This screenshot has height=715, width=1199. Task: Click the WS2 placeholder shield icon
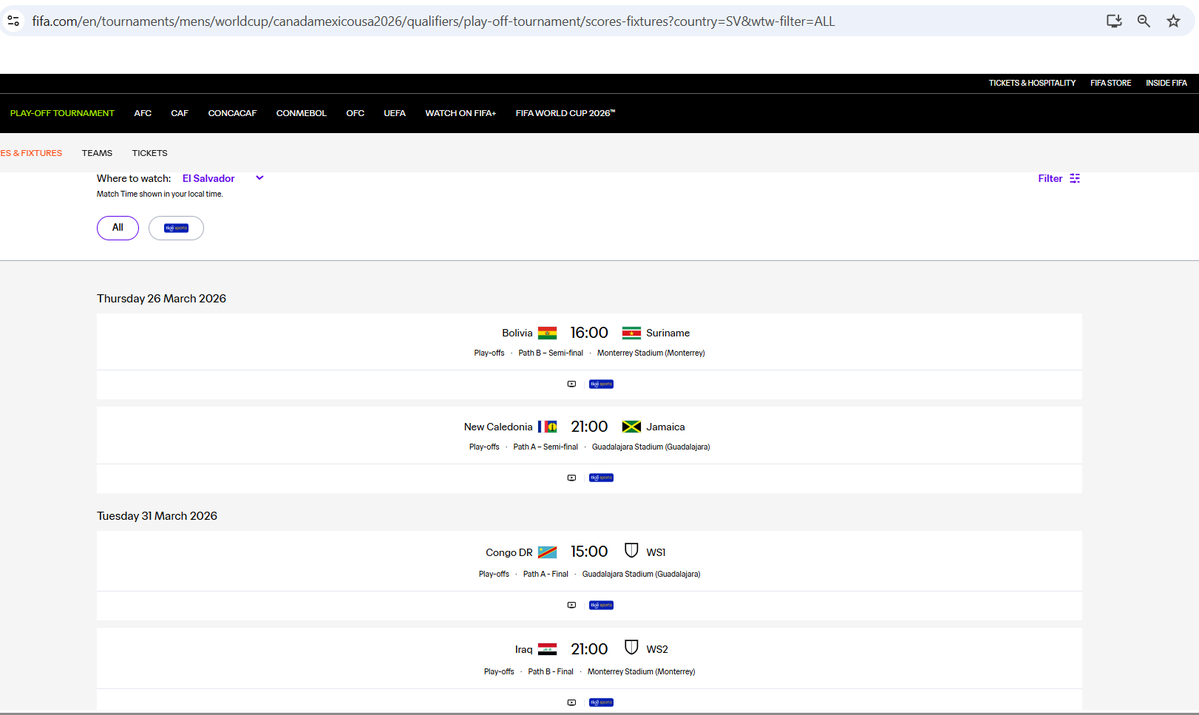click(x=631, y=648)
